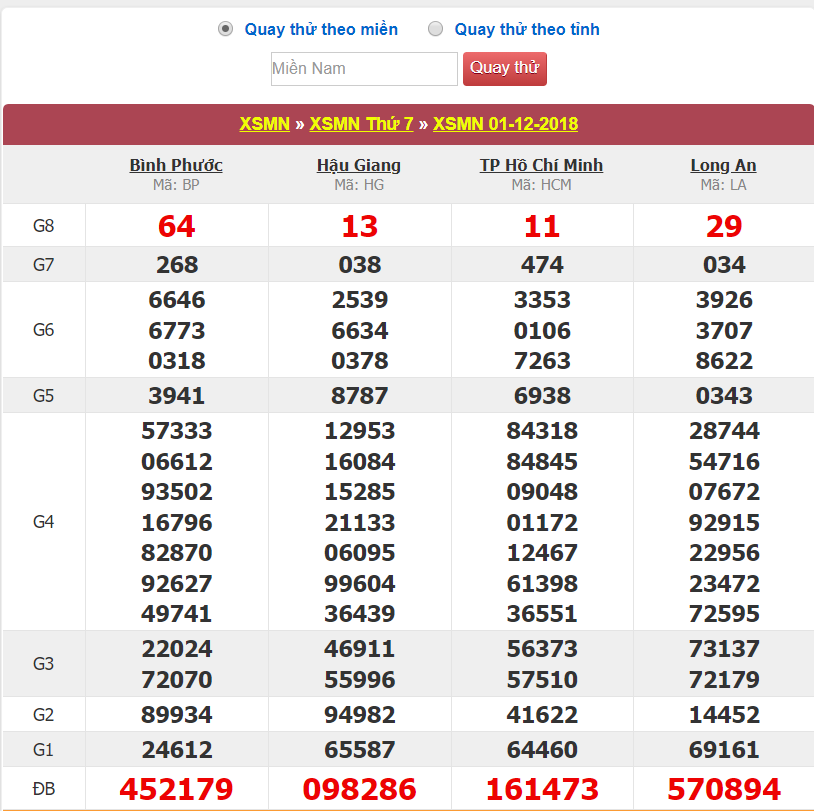Open the 'XSMN Thứ 7' link
Viewport: 814px width, 811px height.
point(361,124)
